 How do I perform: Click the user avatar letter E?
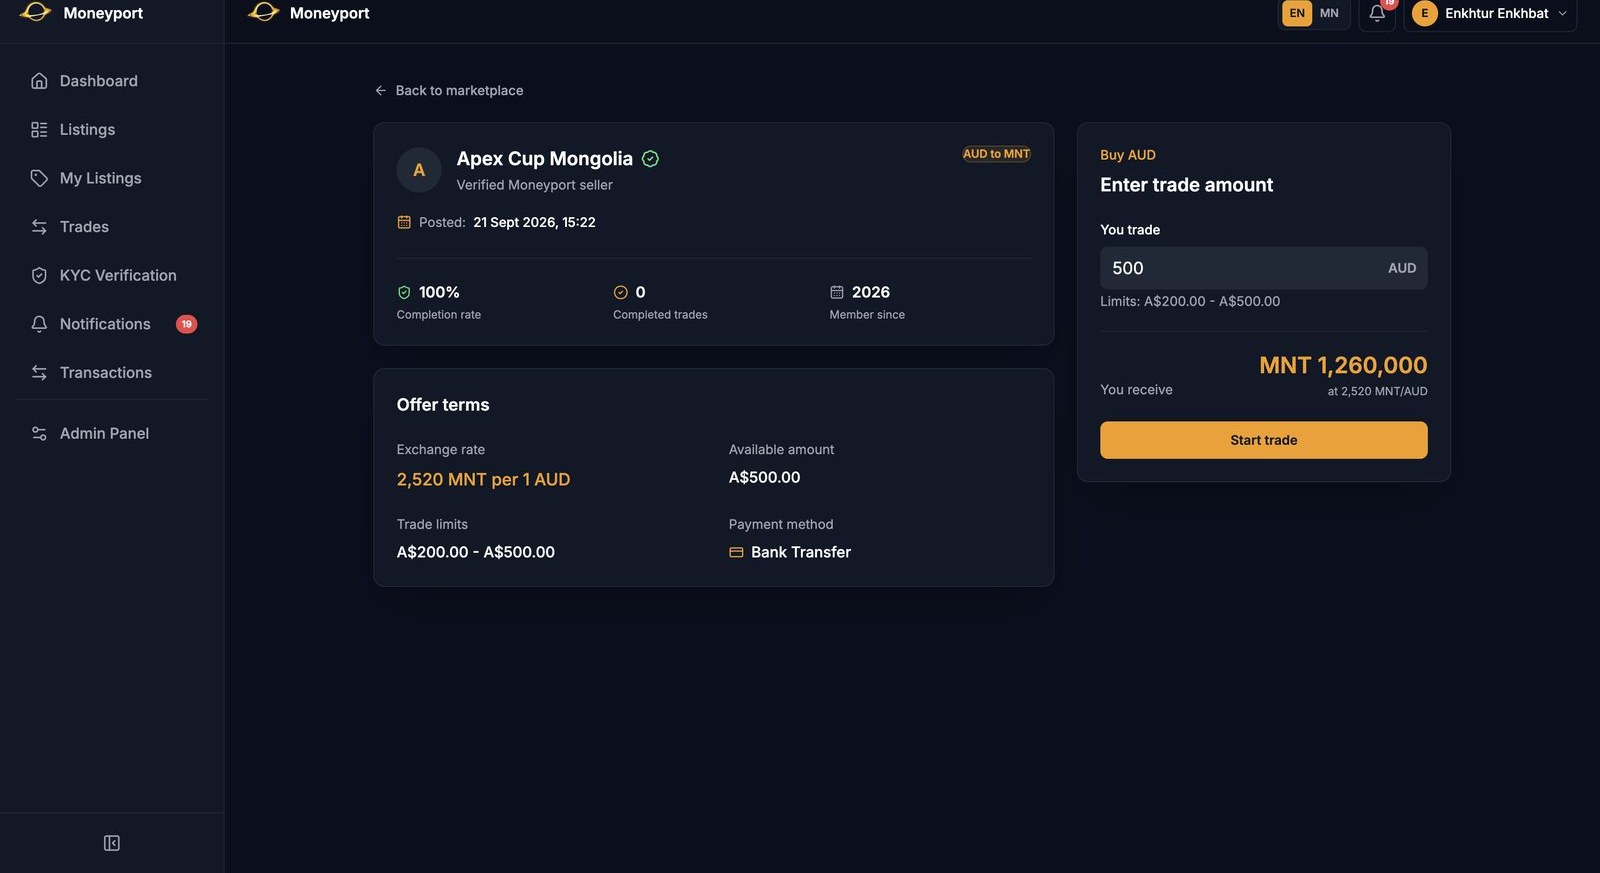point(1425,13)
